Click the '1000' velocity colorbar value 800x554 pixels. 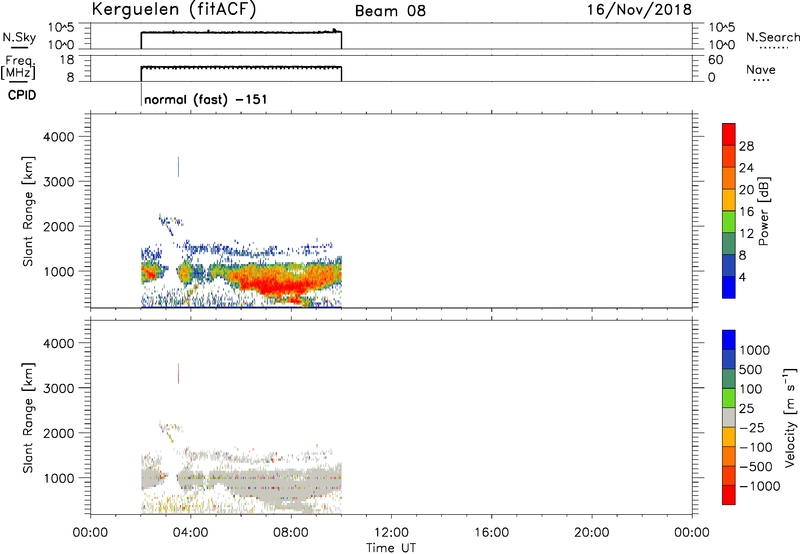click(755, 350)
